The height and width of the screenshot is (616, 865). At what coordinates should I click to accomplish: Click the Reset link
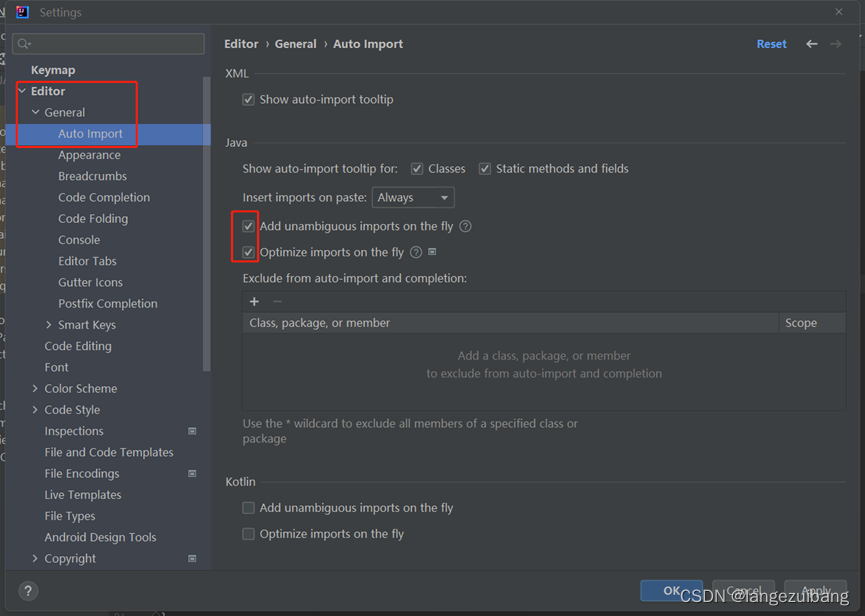tap(771, 44)
